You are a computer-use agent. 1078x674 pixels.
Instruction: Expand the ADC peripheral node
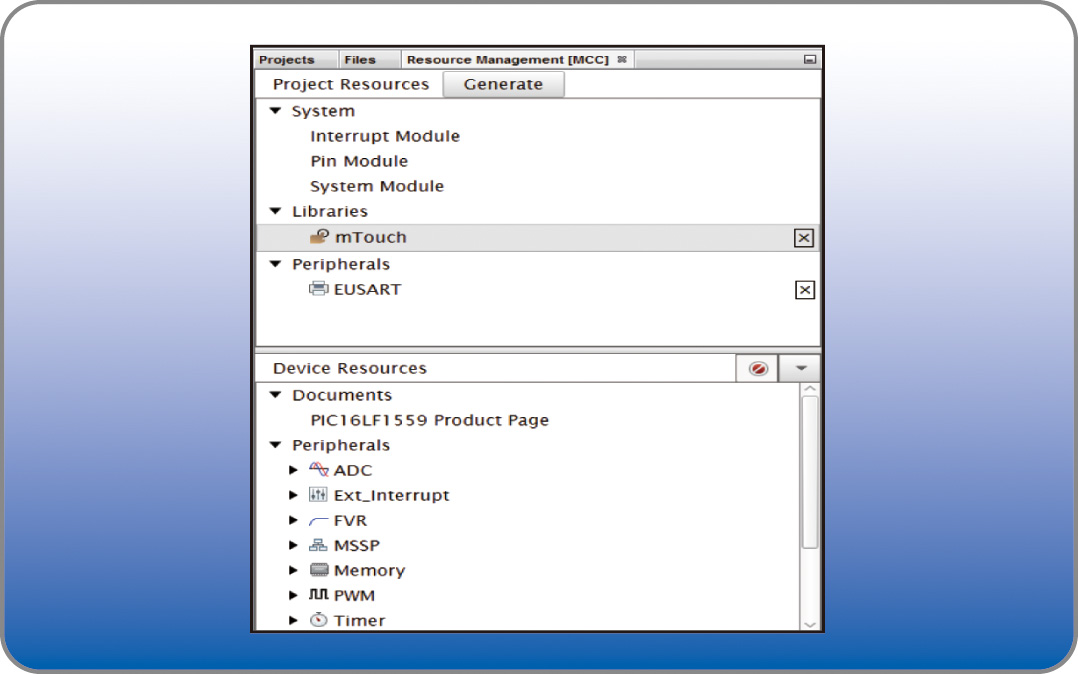293,470
